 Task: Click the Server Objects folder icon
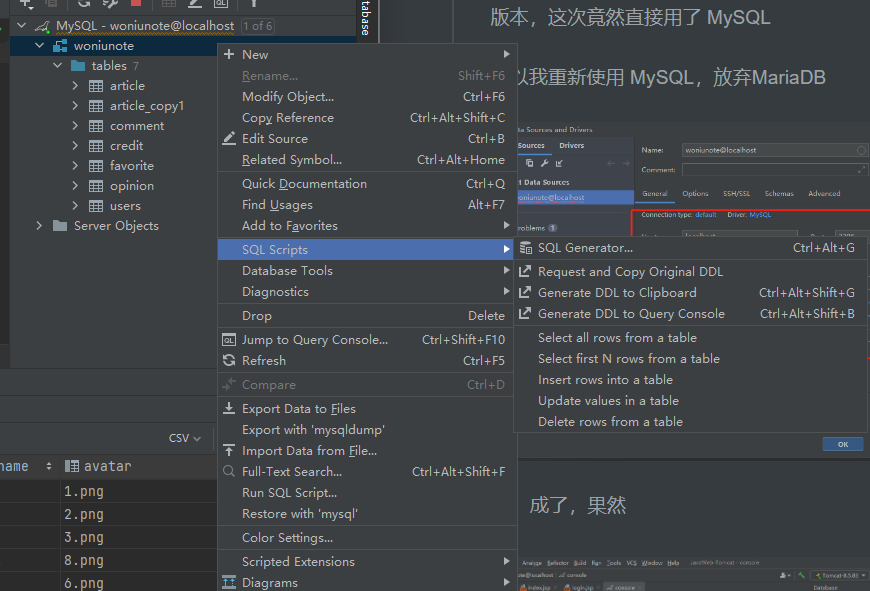tap(60, 226)
